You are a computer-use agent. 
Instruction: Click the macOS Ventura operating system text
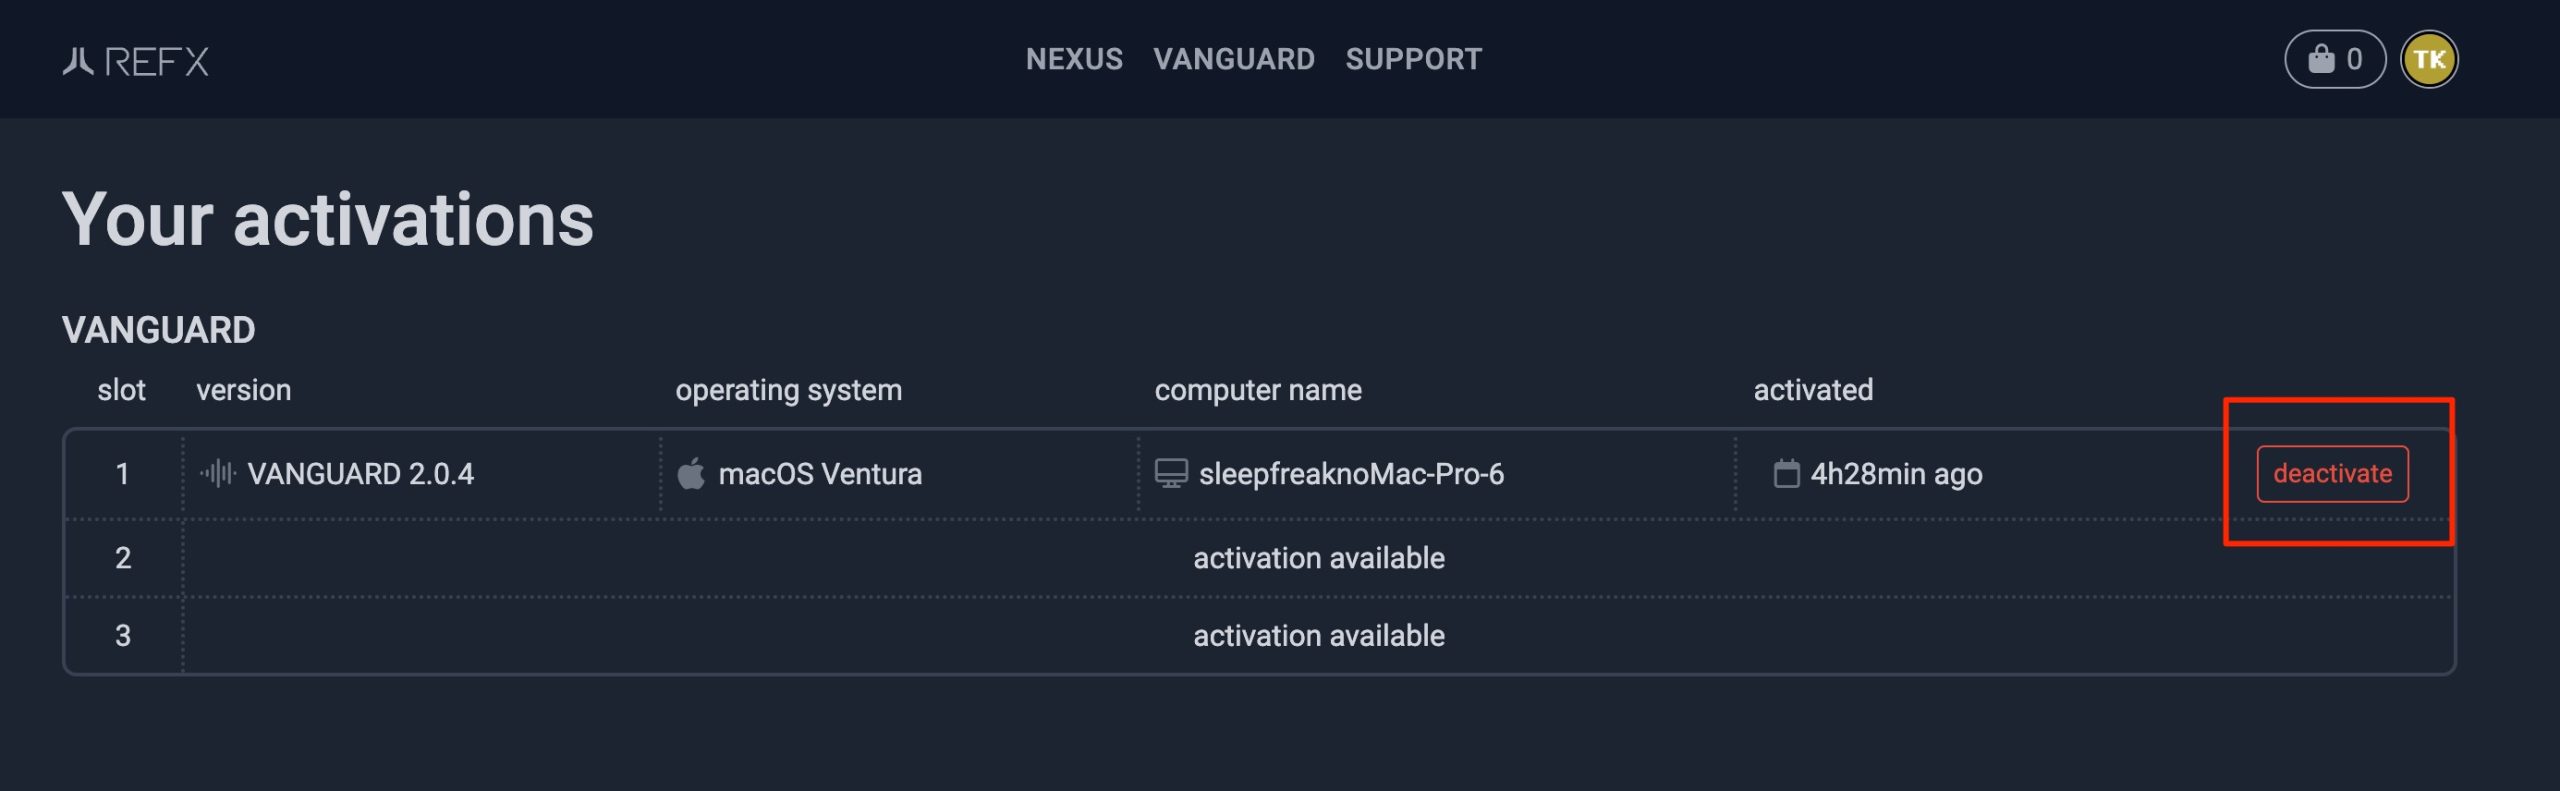820,474
